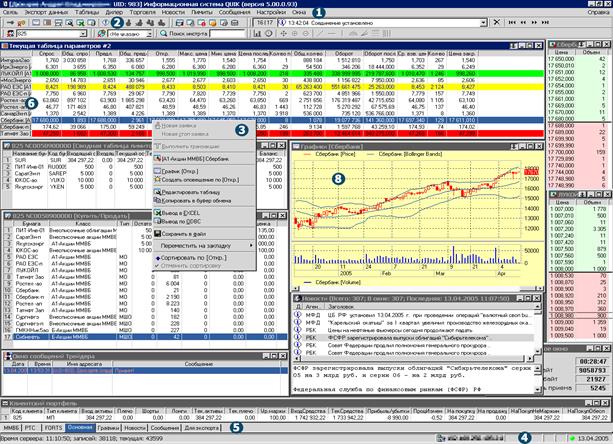Screen dimensions: 613x444
Task: Click the 13.04.2005 status bar date
Action: click(x=593, y=439)
